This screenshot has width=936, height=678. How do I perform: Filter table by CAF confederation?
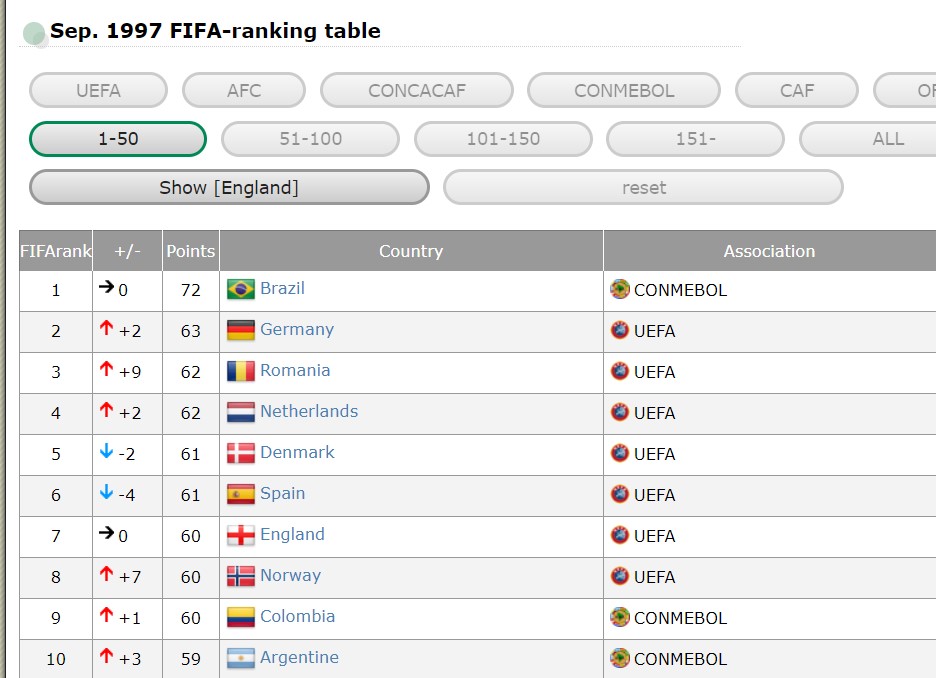click(x=797, y=90)
